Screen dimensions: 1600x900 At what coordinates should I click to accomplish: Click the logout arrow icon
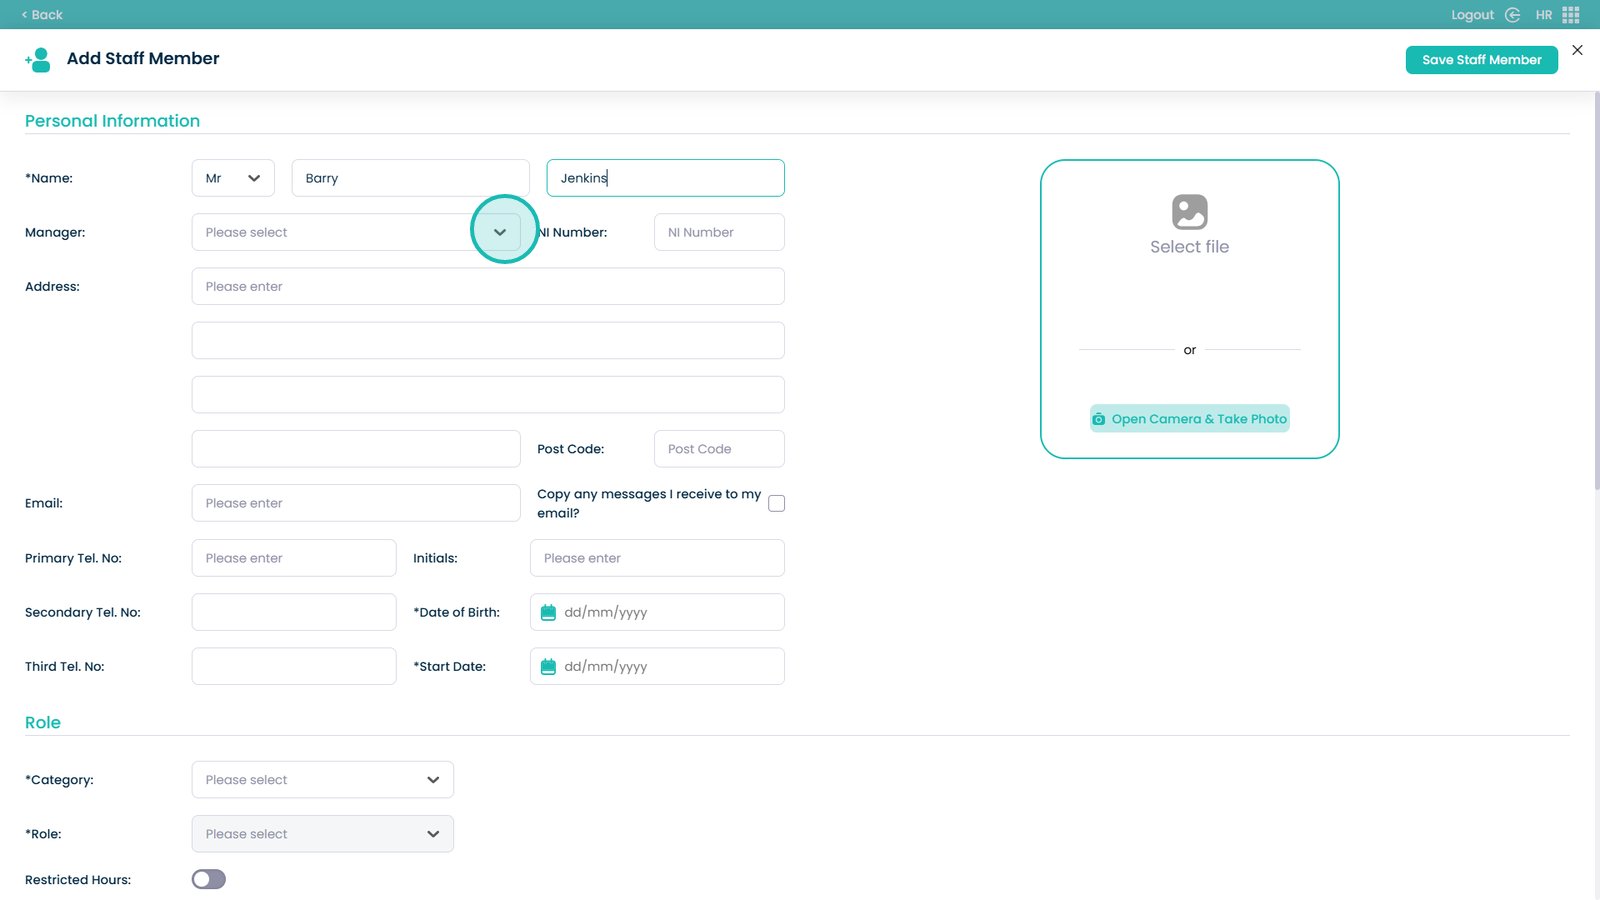1512,15
